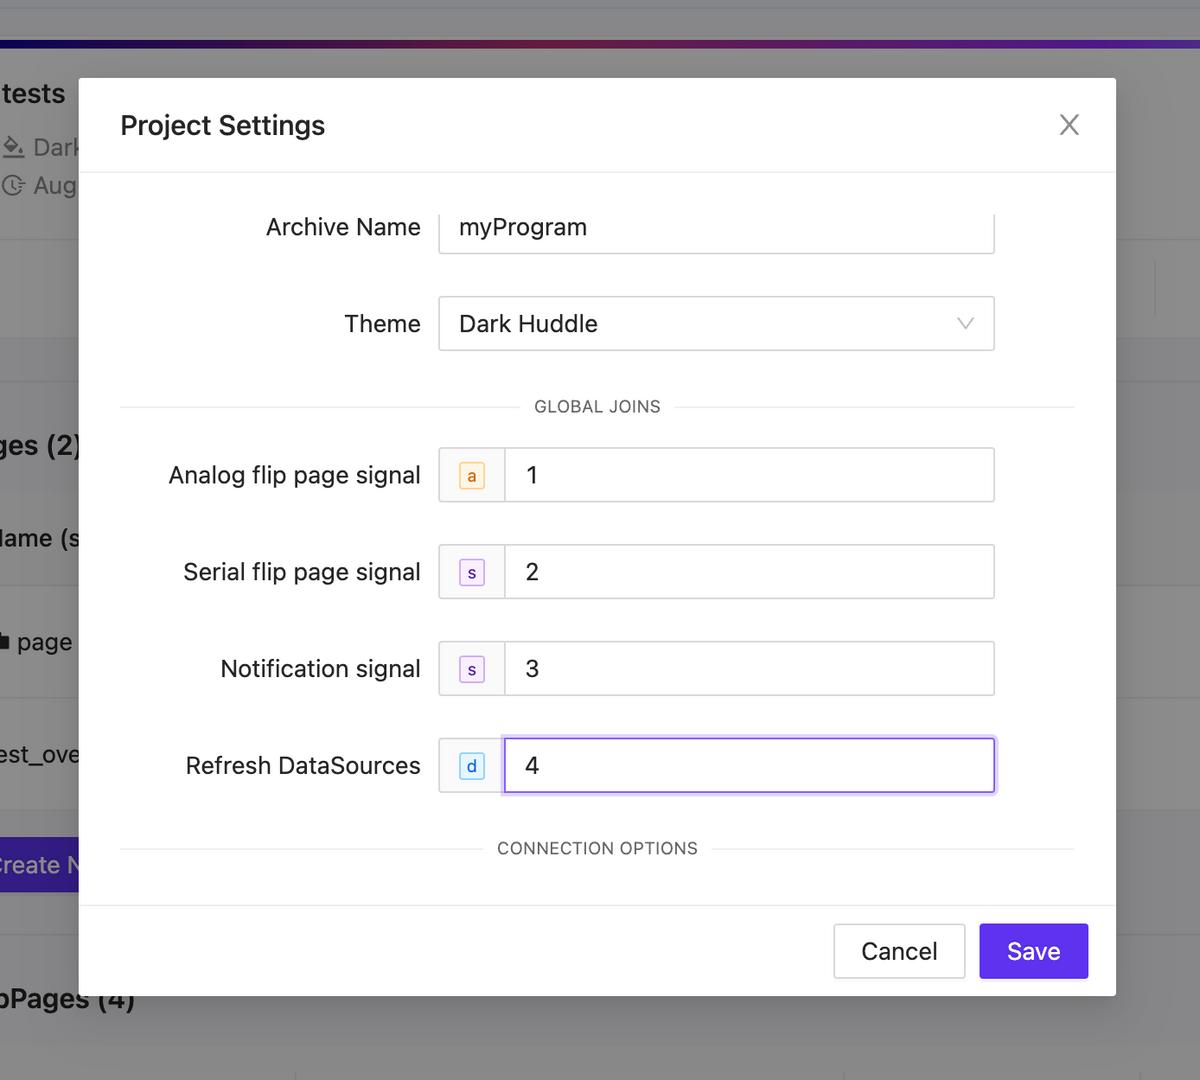Click the digital type icon beside Refresh DataSources
The width and height of the screenshot is (1200, 1080).
pos(471,765)
